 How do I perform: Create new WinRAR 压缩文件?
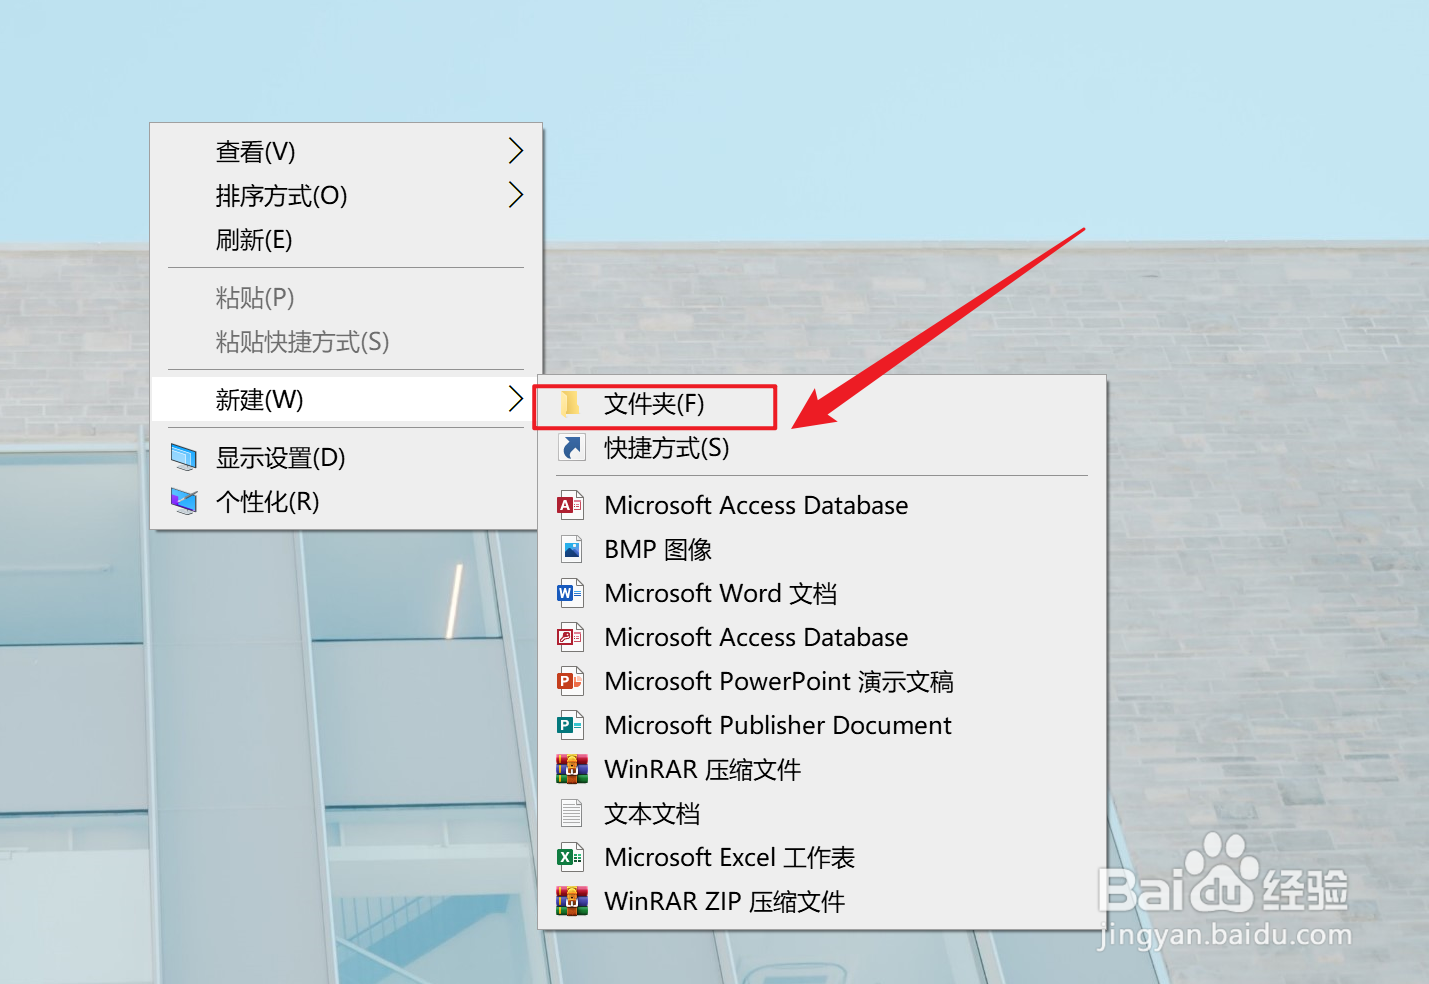pyautogui.click(x=822, y=769)
